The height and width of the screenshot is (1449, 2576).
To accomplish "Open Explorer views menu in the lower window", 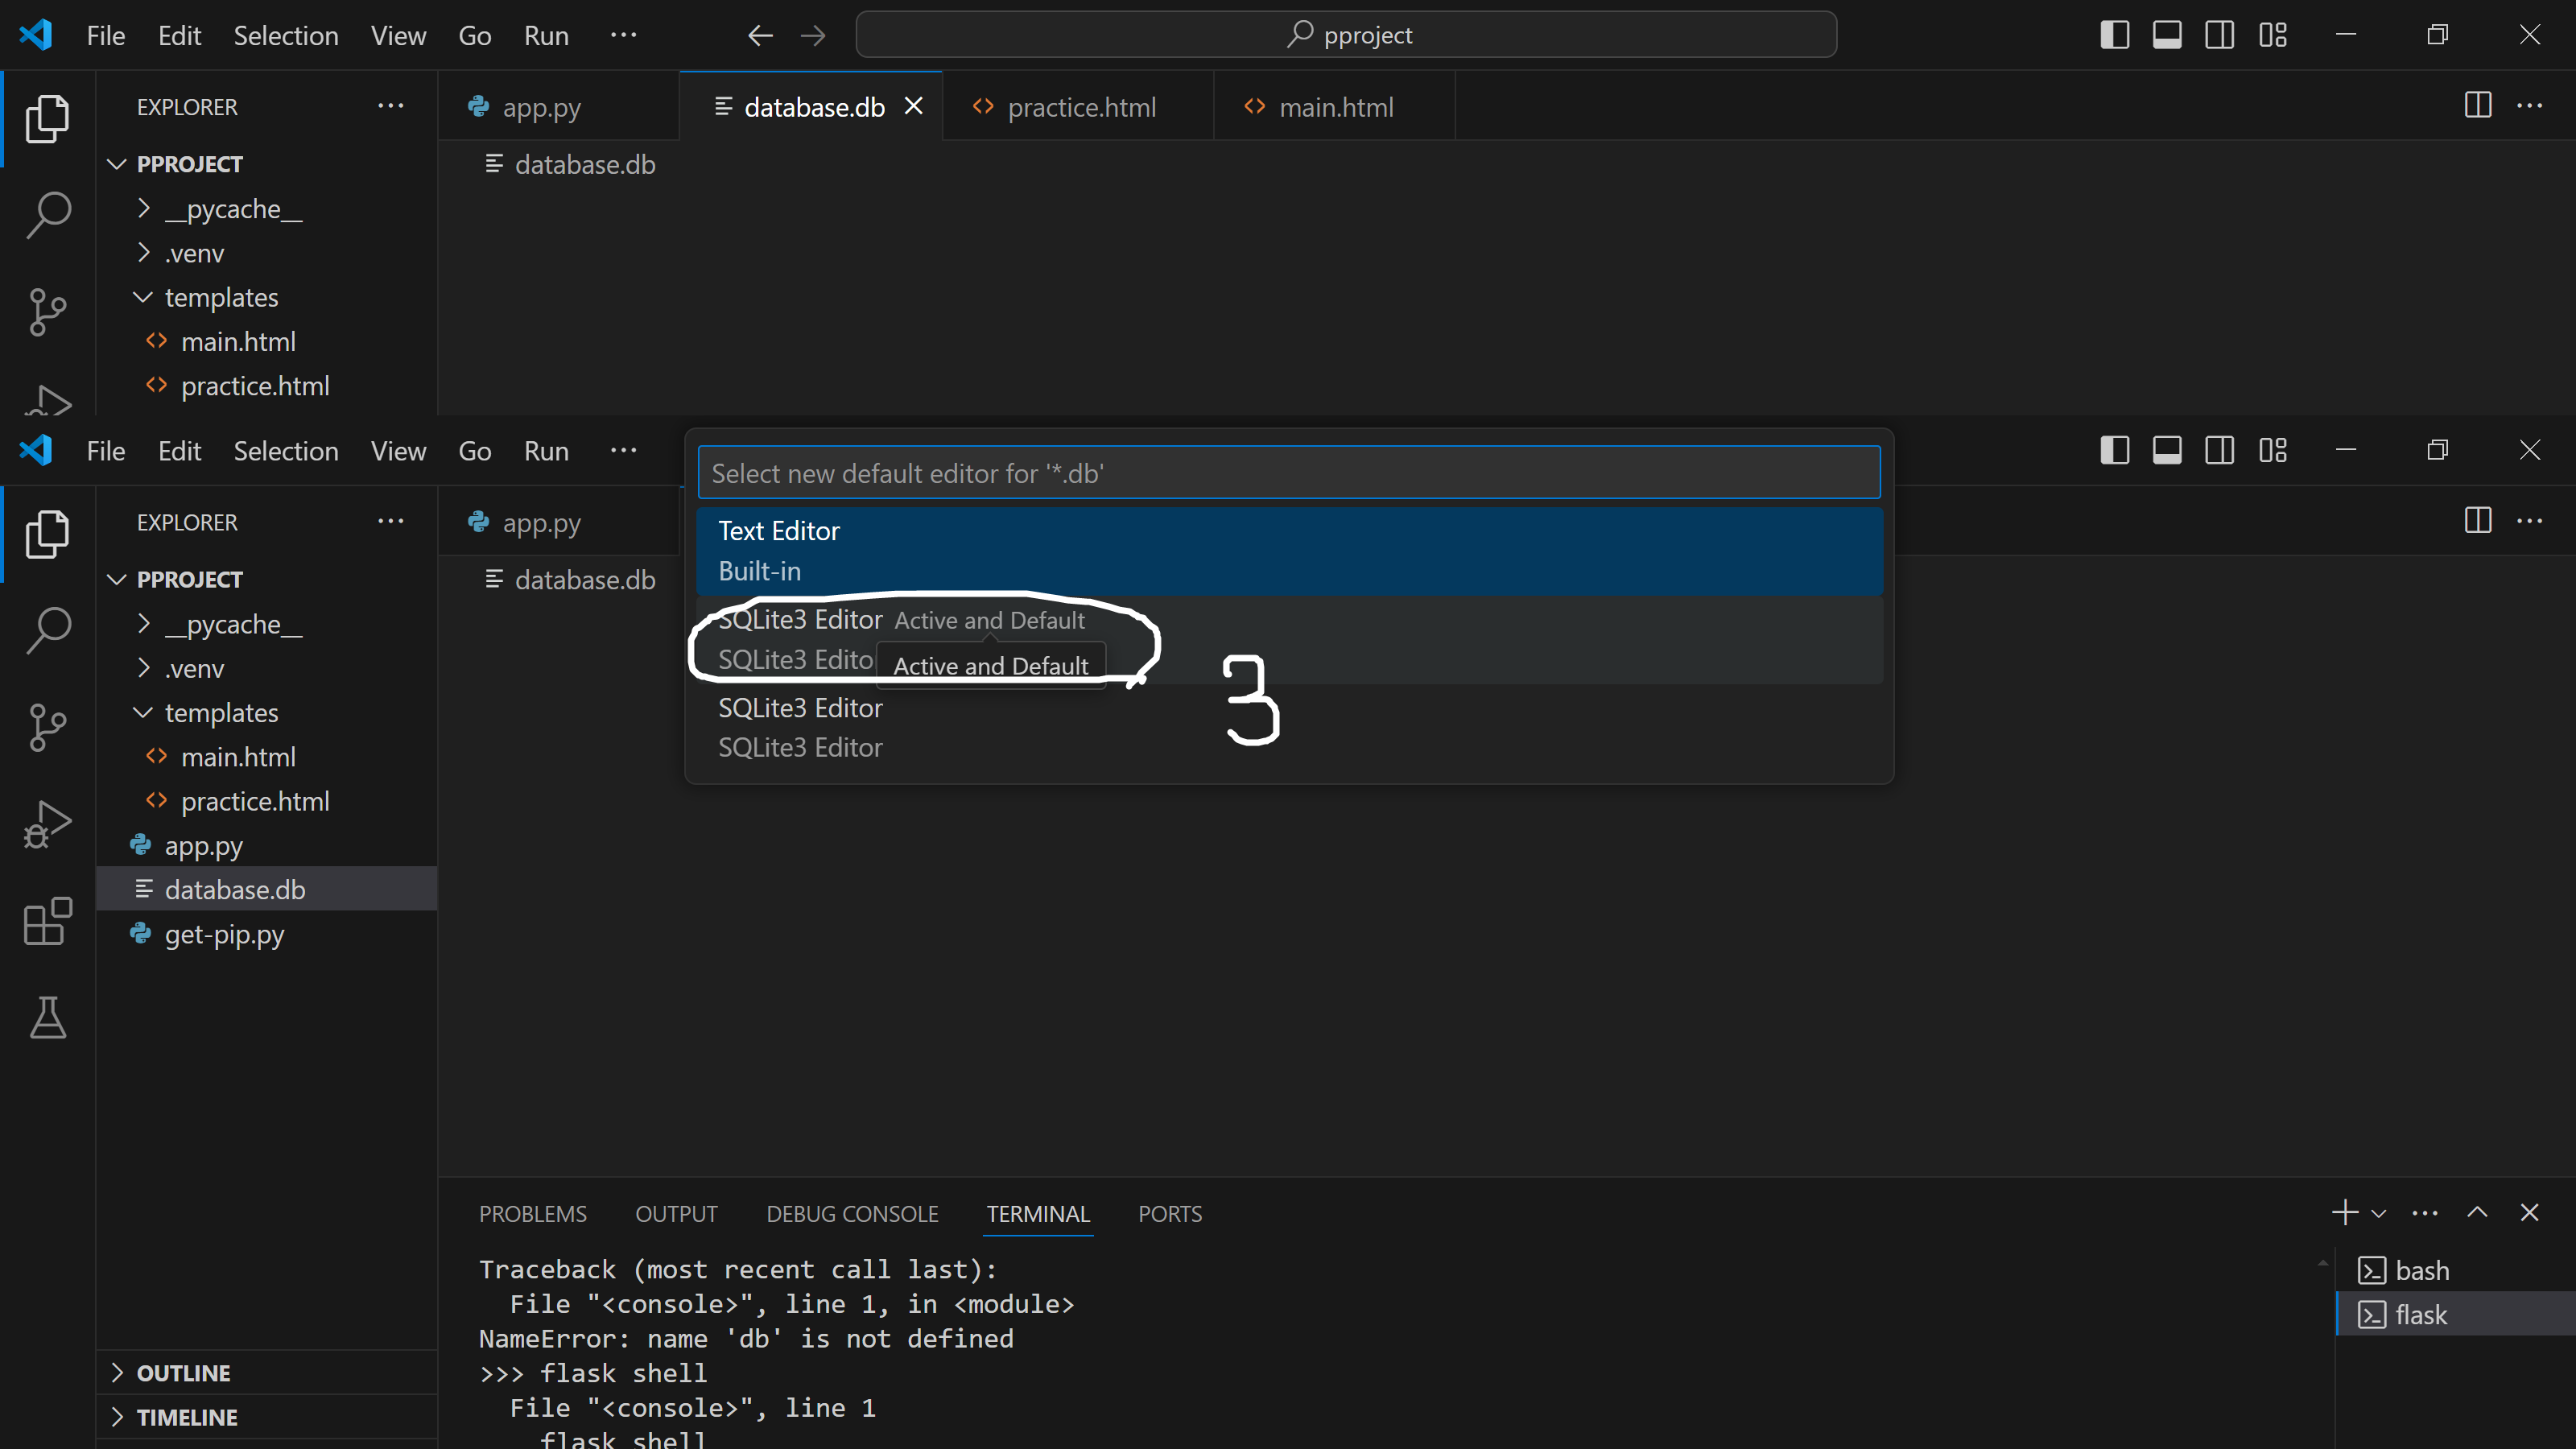I will tap(390, 521).
